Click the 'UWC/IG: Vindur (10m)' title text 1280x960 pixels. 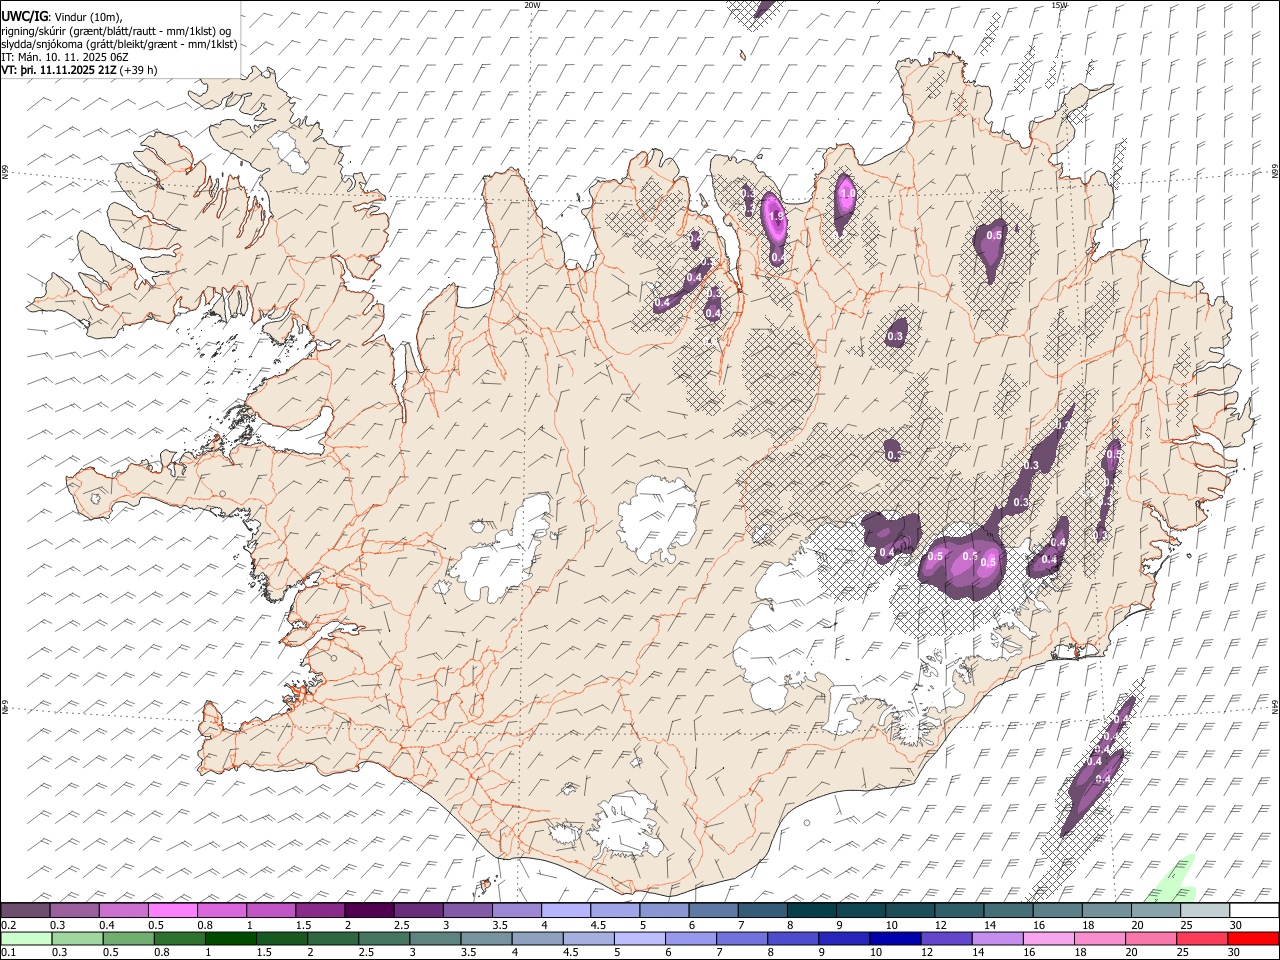click(61, 15)
